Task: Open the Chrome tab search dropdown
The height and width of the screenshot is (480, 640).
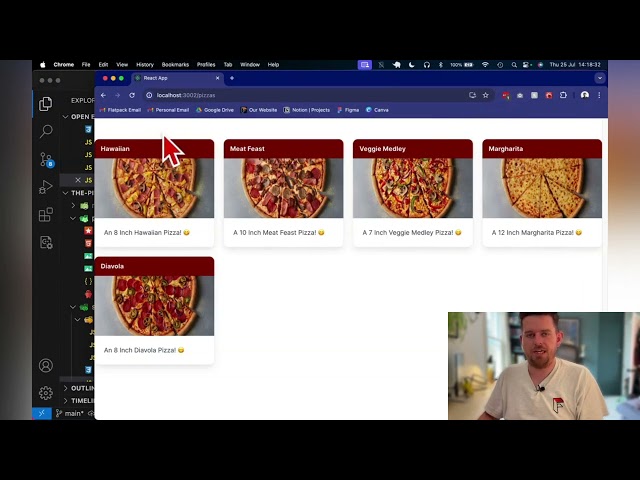Action: click(x=600, y=78)
